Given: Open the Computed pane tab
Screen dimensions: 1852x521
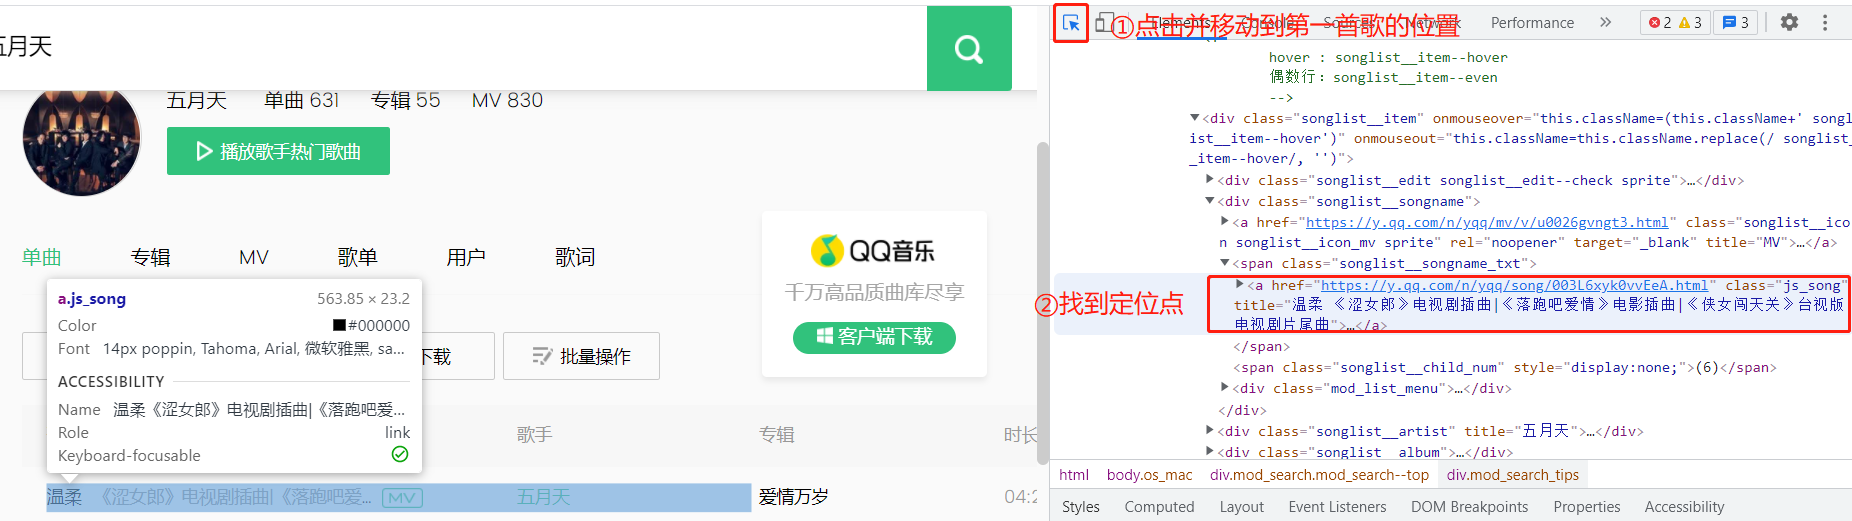Looking at the screenshot, I should coord(1159,507).
